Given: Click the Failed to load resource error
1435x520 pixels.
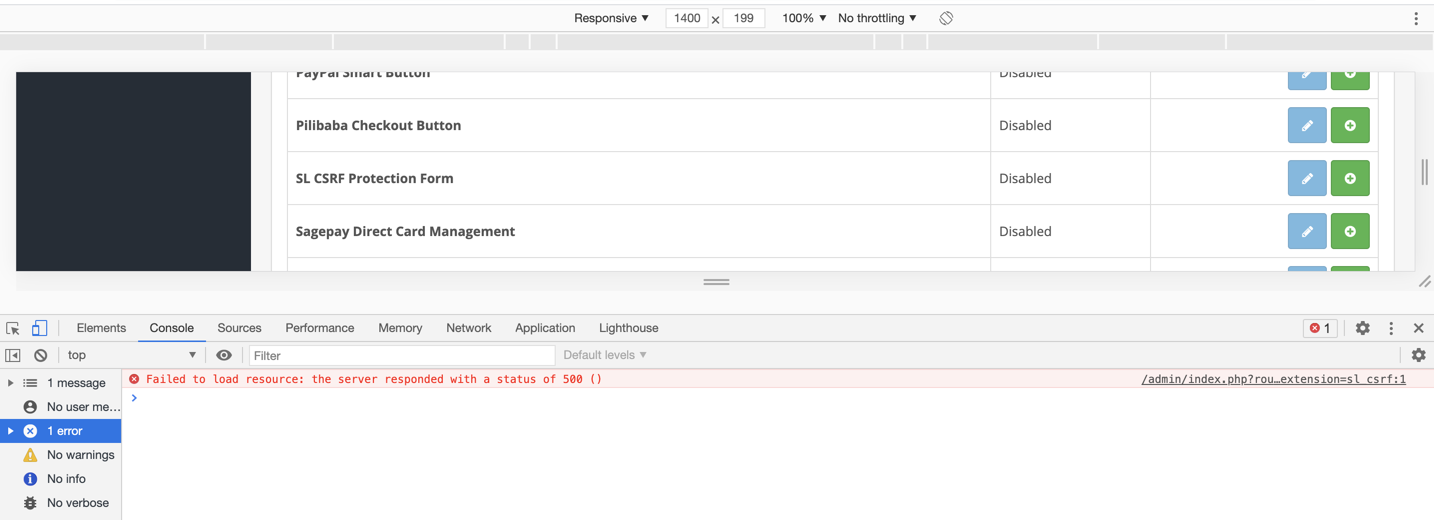Looking at the screenshot, I should (x=374, y=379).
